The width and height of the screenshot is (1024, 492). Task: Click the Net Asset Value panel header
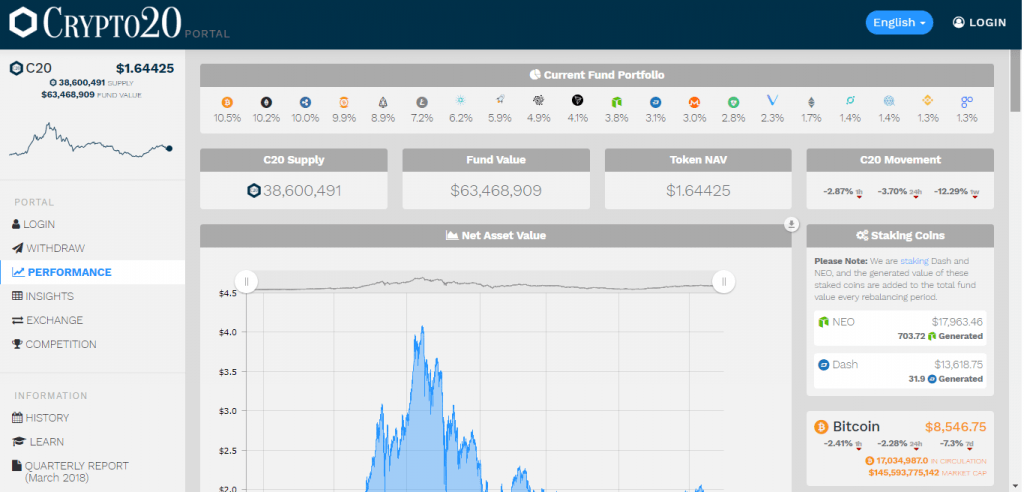496,235
